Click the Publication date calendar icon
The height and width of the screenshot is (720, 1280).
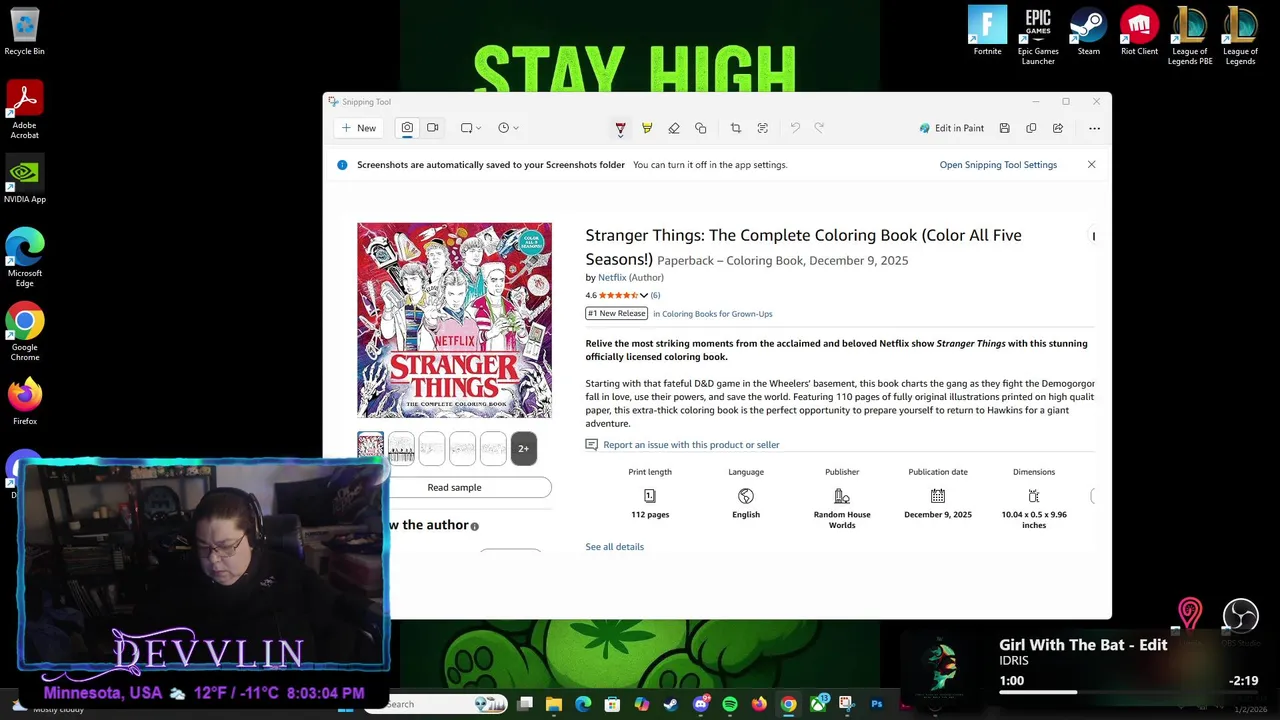pyautogui.click(x=938, y=496)
